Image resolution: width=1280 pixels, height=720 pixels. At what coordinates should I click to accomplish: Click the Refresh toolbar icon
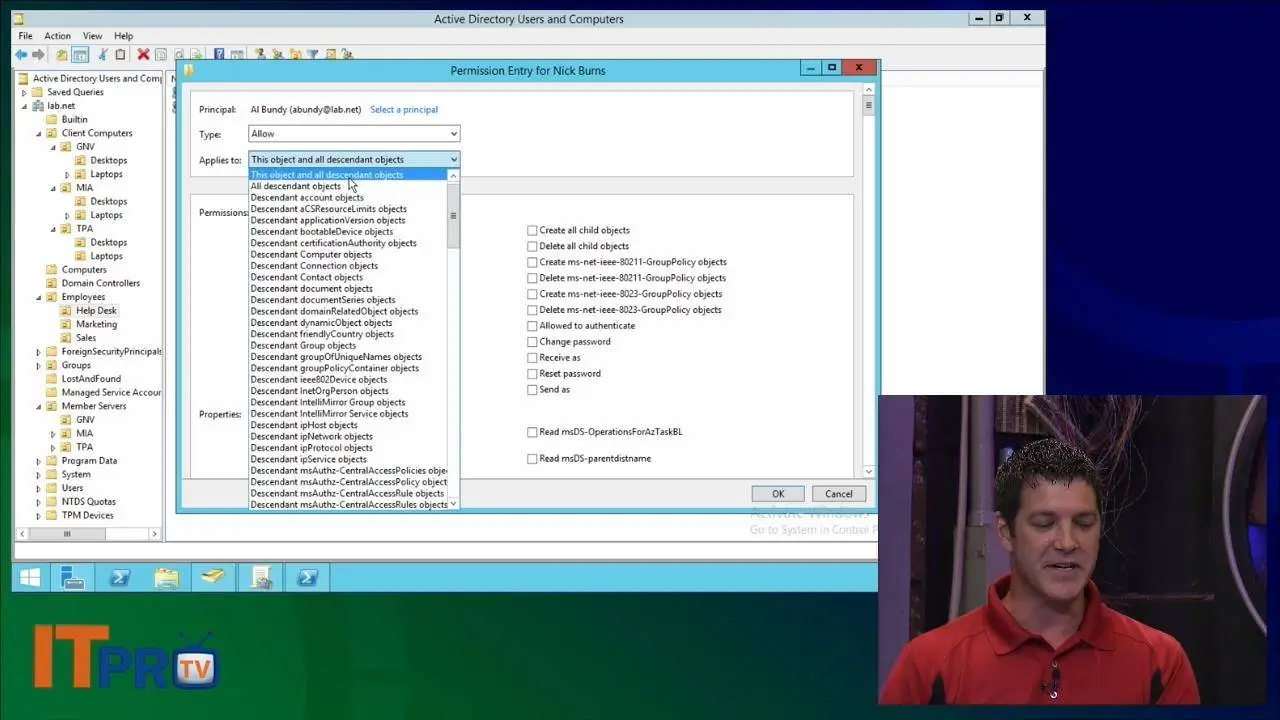[179, 54]
